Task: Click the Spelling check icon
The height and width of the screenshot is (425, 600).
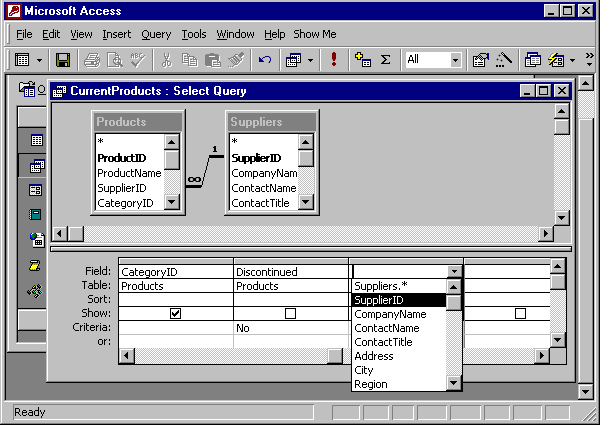Action: point(138,60)
